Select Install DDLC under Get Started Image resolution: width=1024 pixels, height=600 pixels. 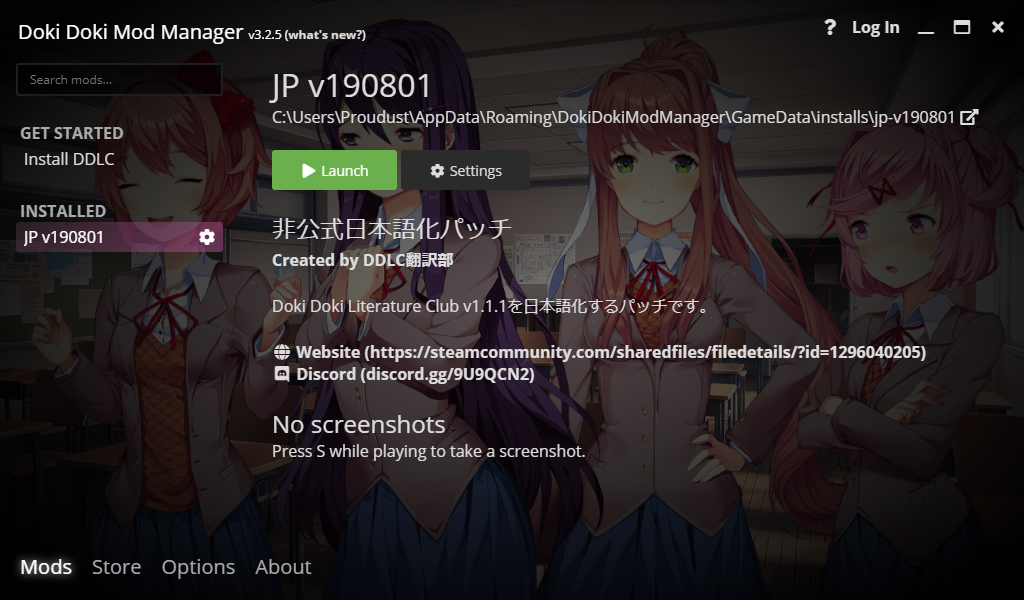point(69,159)
